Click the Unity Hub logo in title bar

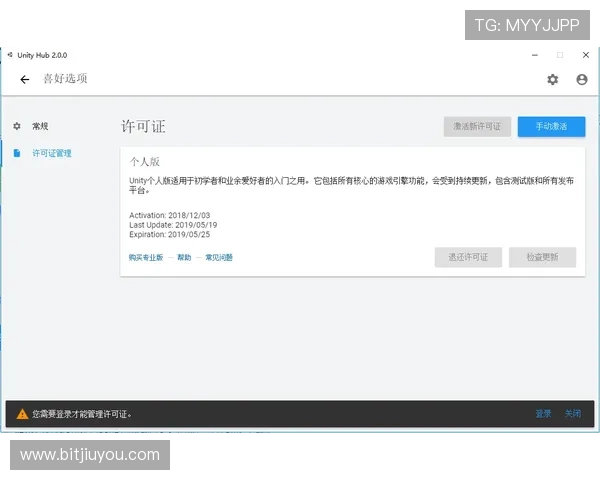click(10, 55)
